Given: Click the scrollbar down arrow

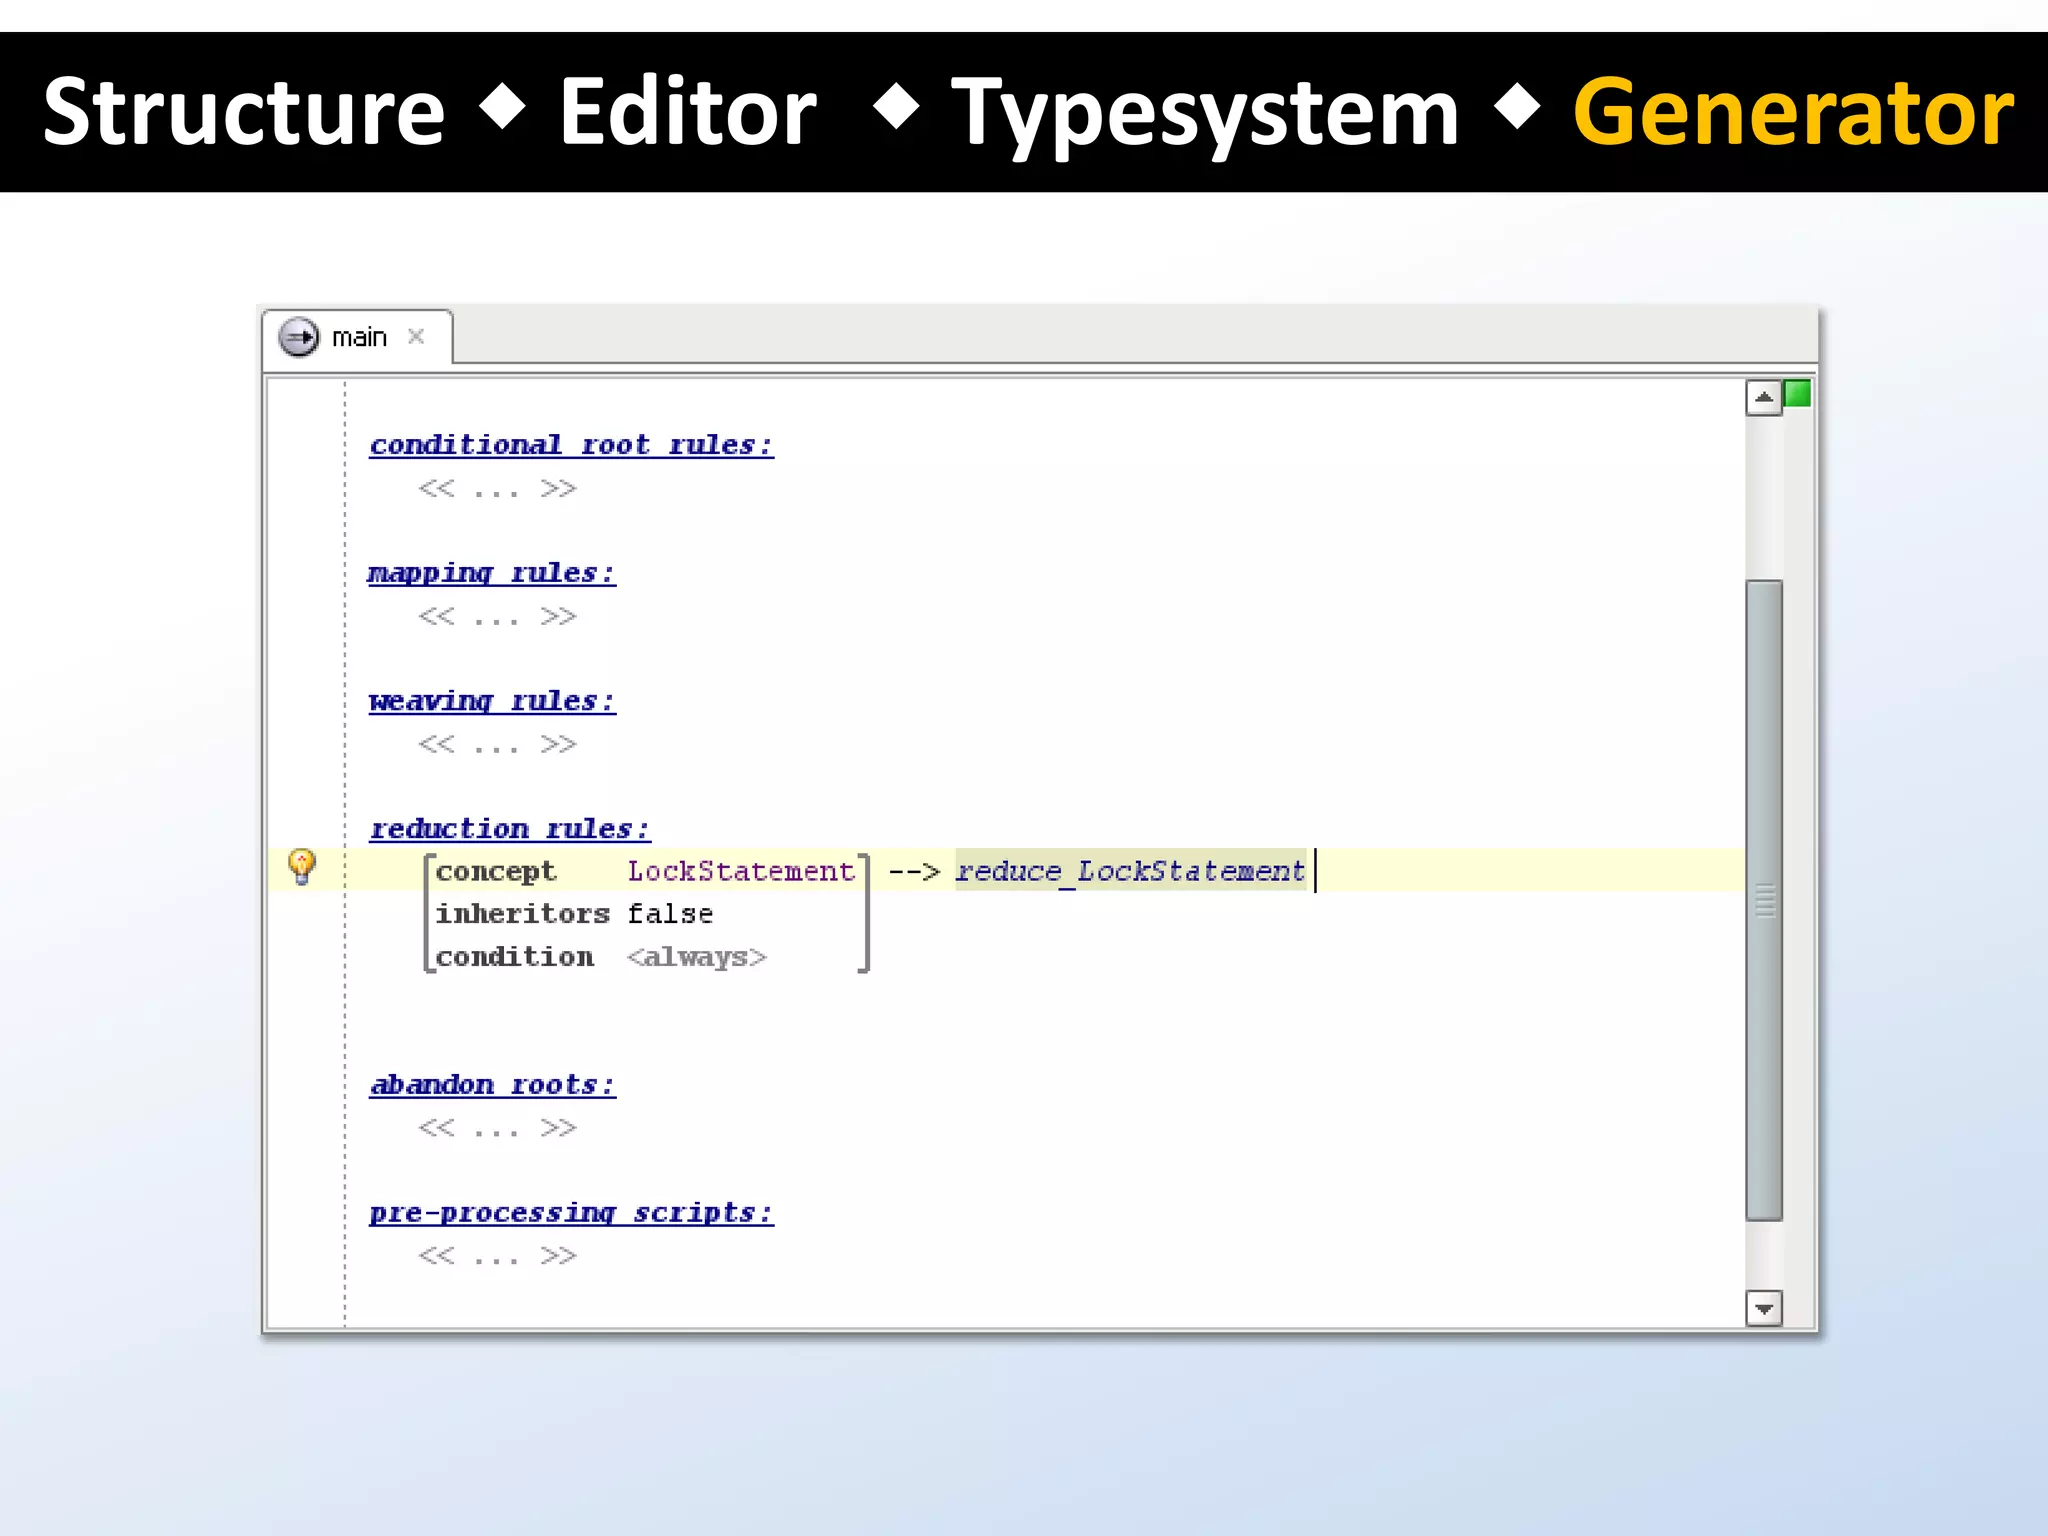Looking at the screenshot, I should pos(1764,1308).
